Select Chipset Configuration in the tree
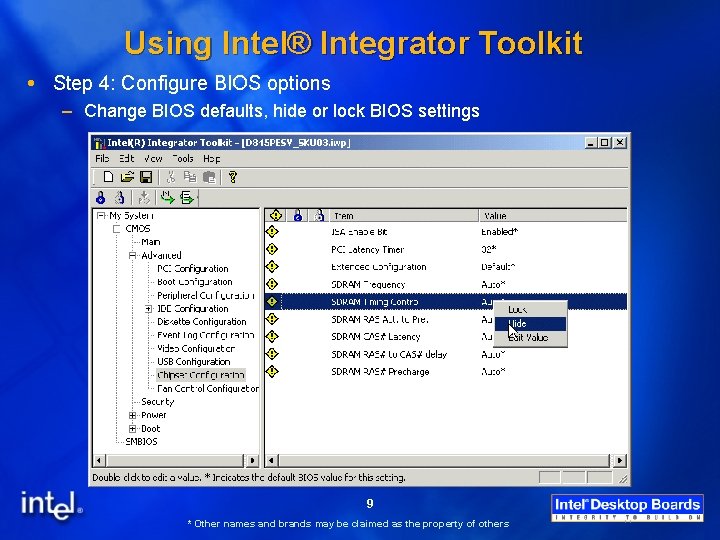The width and height of the screenshot is (720, 540). point(201,375)
